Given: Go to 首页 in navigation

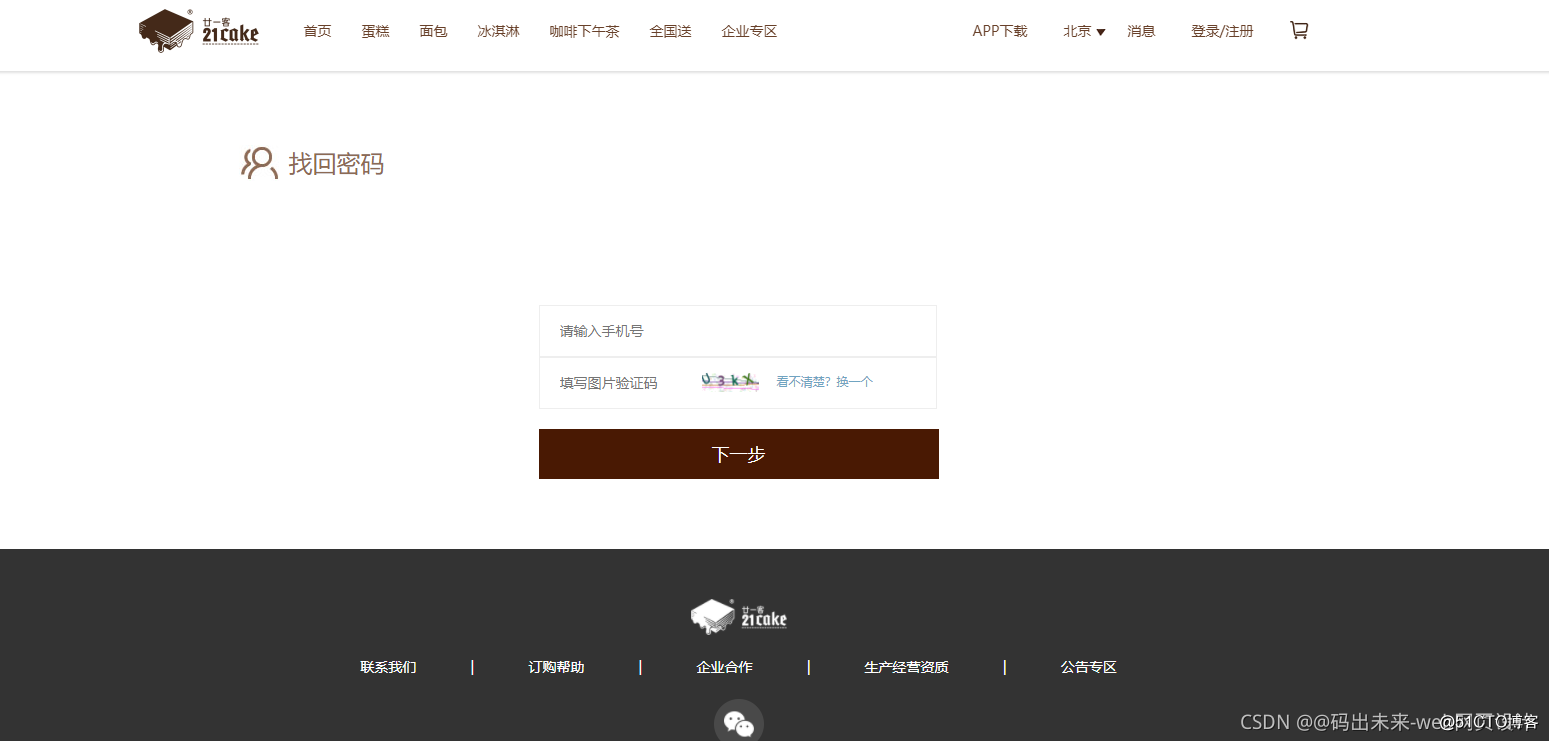Looking at the screenshot, I should tap(318, 31).
